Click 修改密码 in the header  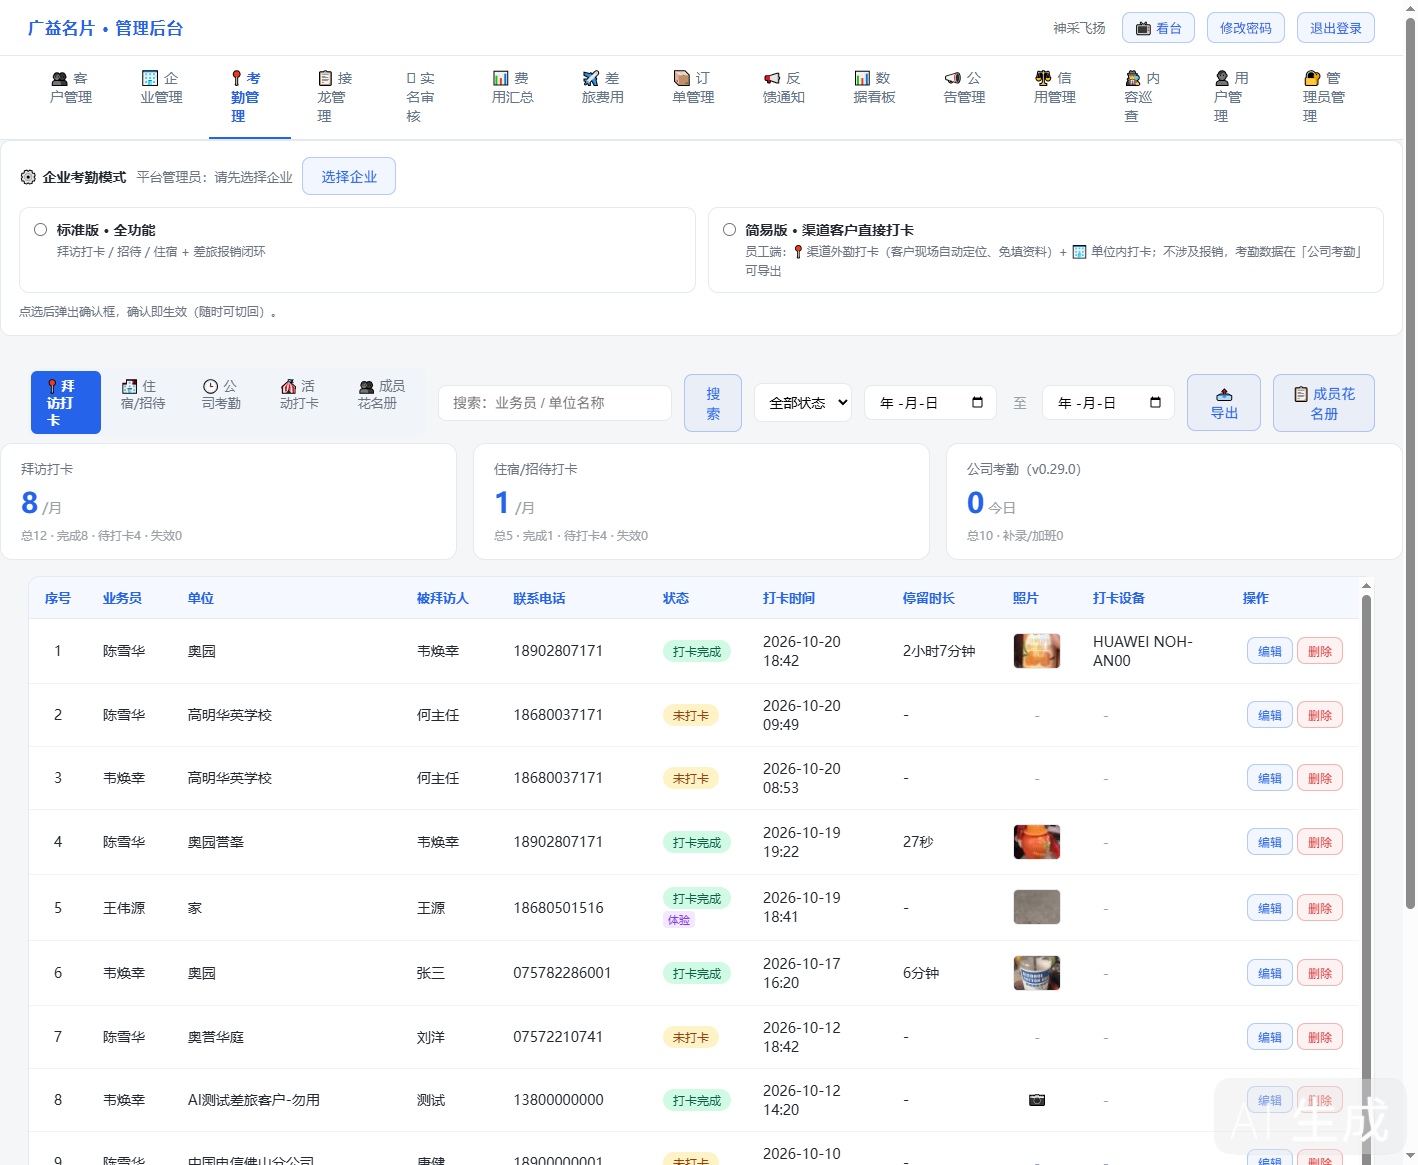click(x=1246, y=28)
